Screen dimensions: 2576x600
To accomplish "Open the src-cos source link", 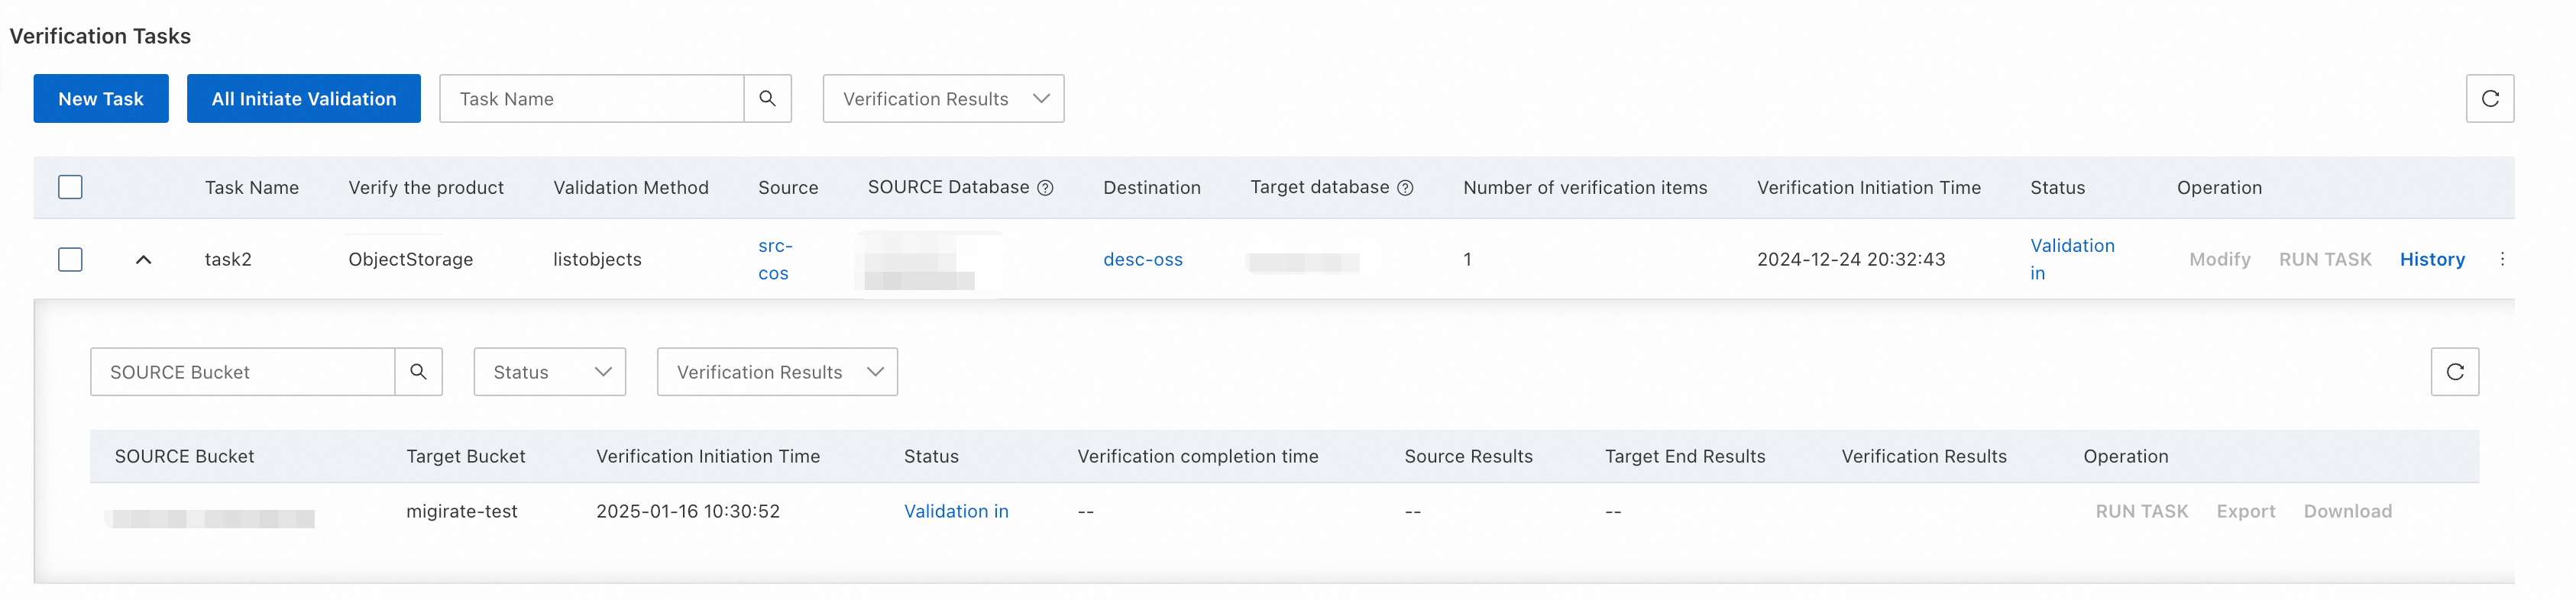I will [774, 259].
